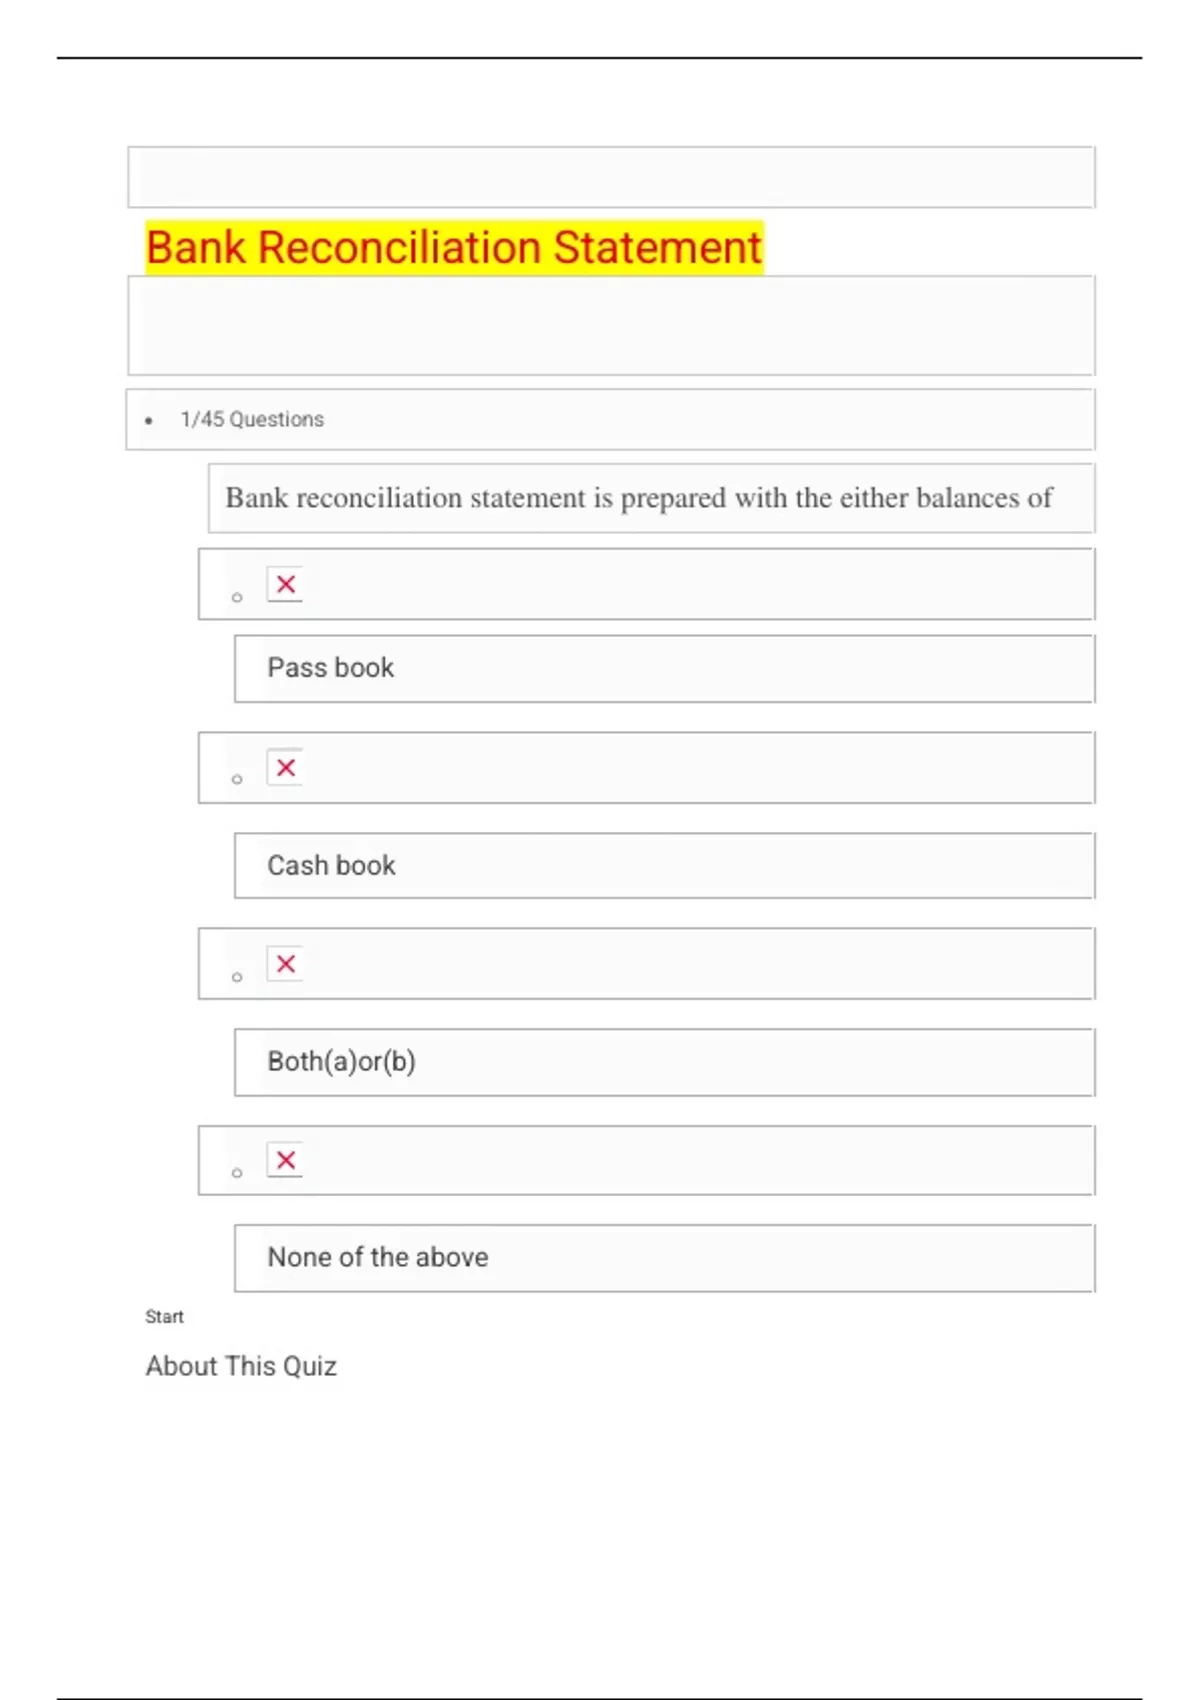Viewport: 1200px width, 1700px height.
Task: Click the question text about bank reconciliation balances
Action: 638,498
